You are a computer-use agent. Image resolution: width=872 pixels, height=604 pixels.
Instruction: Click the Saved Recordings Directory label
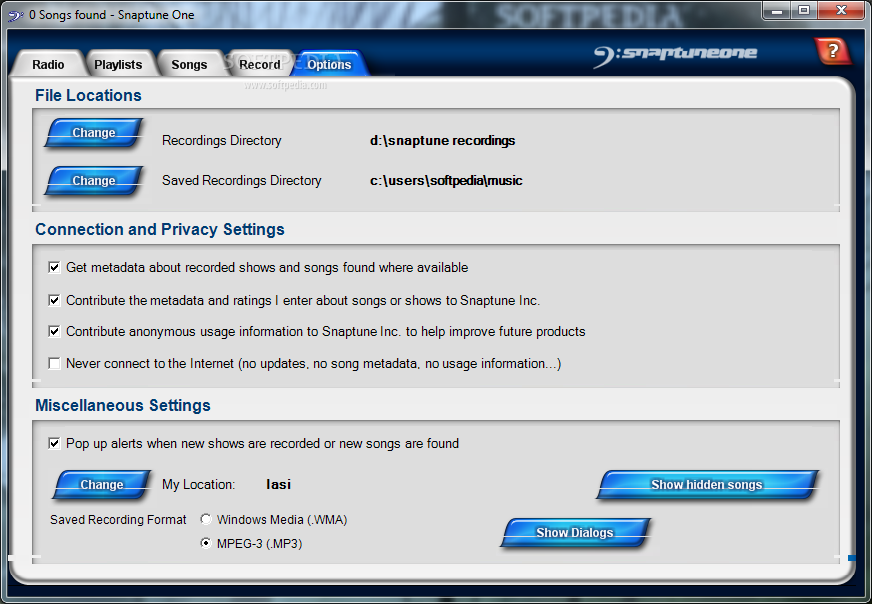(x=241, y=181)
